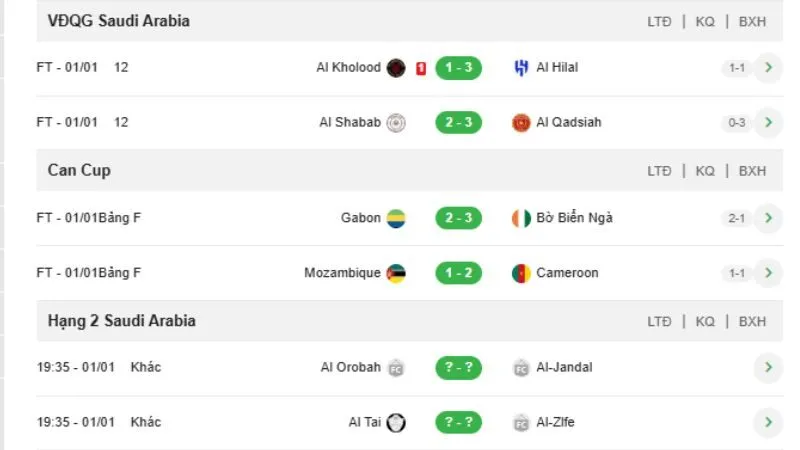Viewport: 800px width, 450px height.
Task: Open details arrow for Al Orobah match
Action: pos(767,367)
